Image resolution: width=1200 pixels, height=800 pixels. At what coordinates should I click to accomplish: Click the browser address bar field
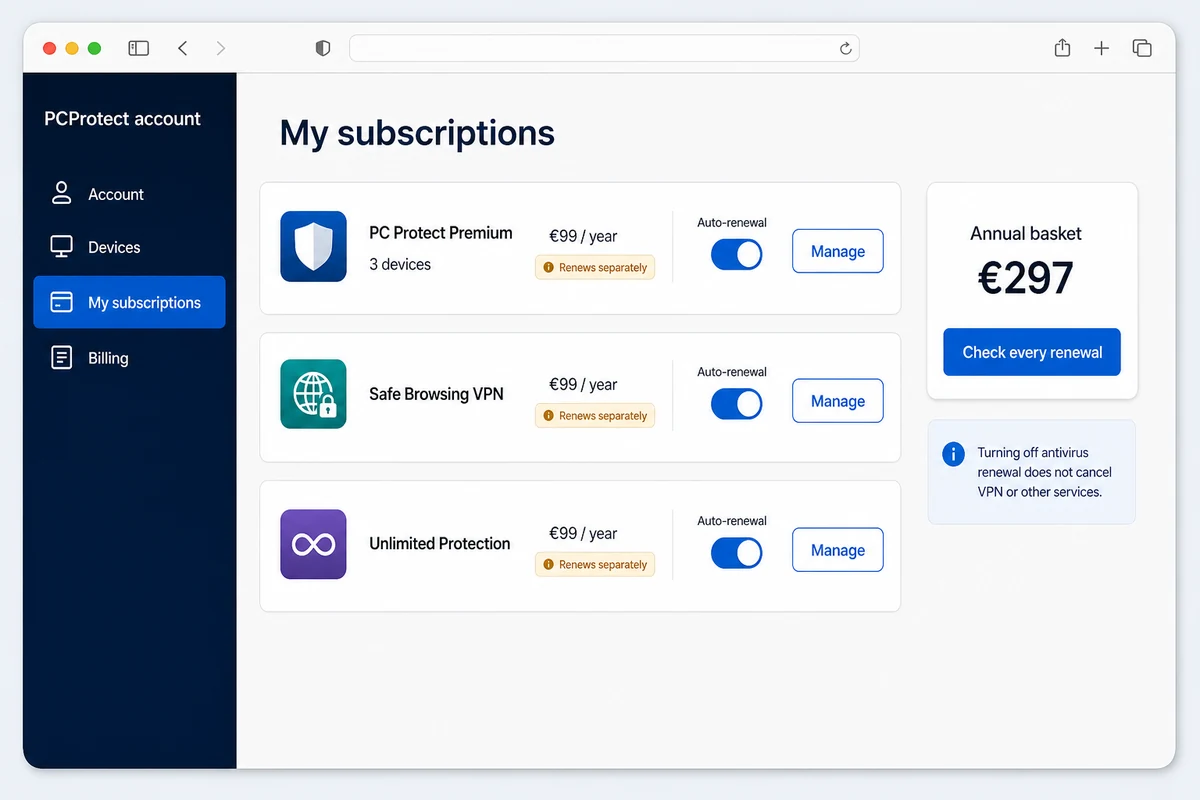[x=604, y=48]
